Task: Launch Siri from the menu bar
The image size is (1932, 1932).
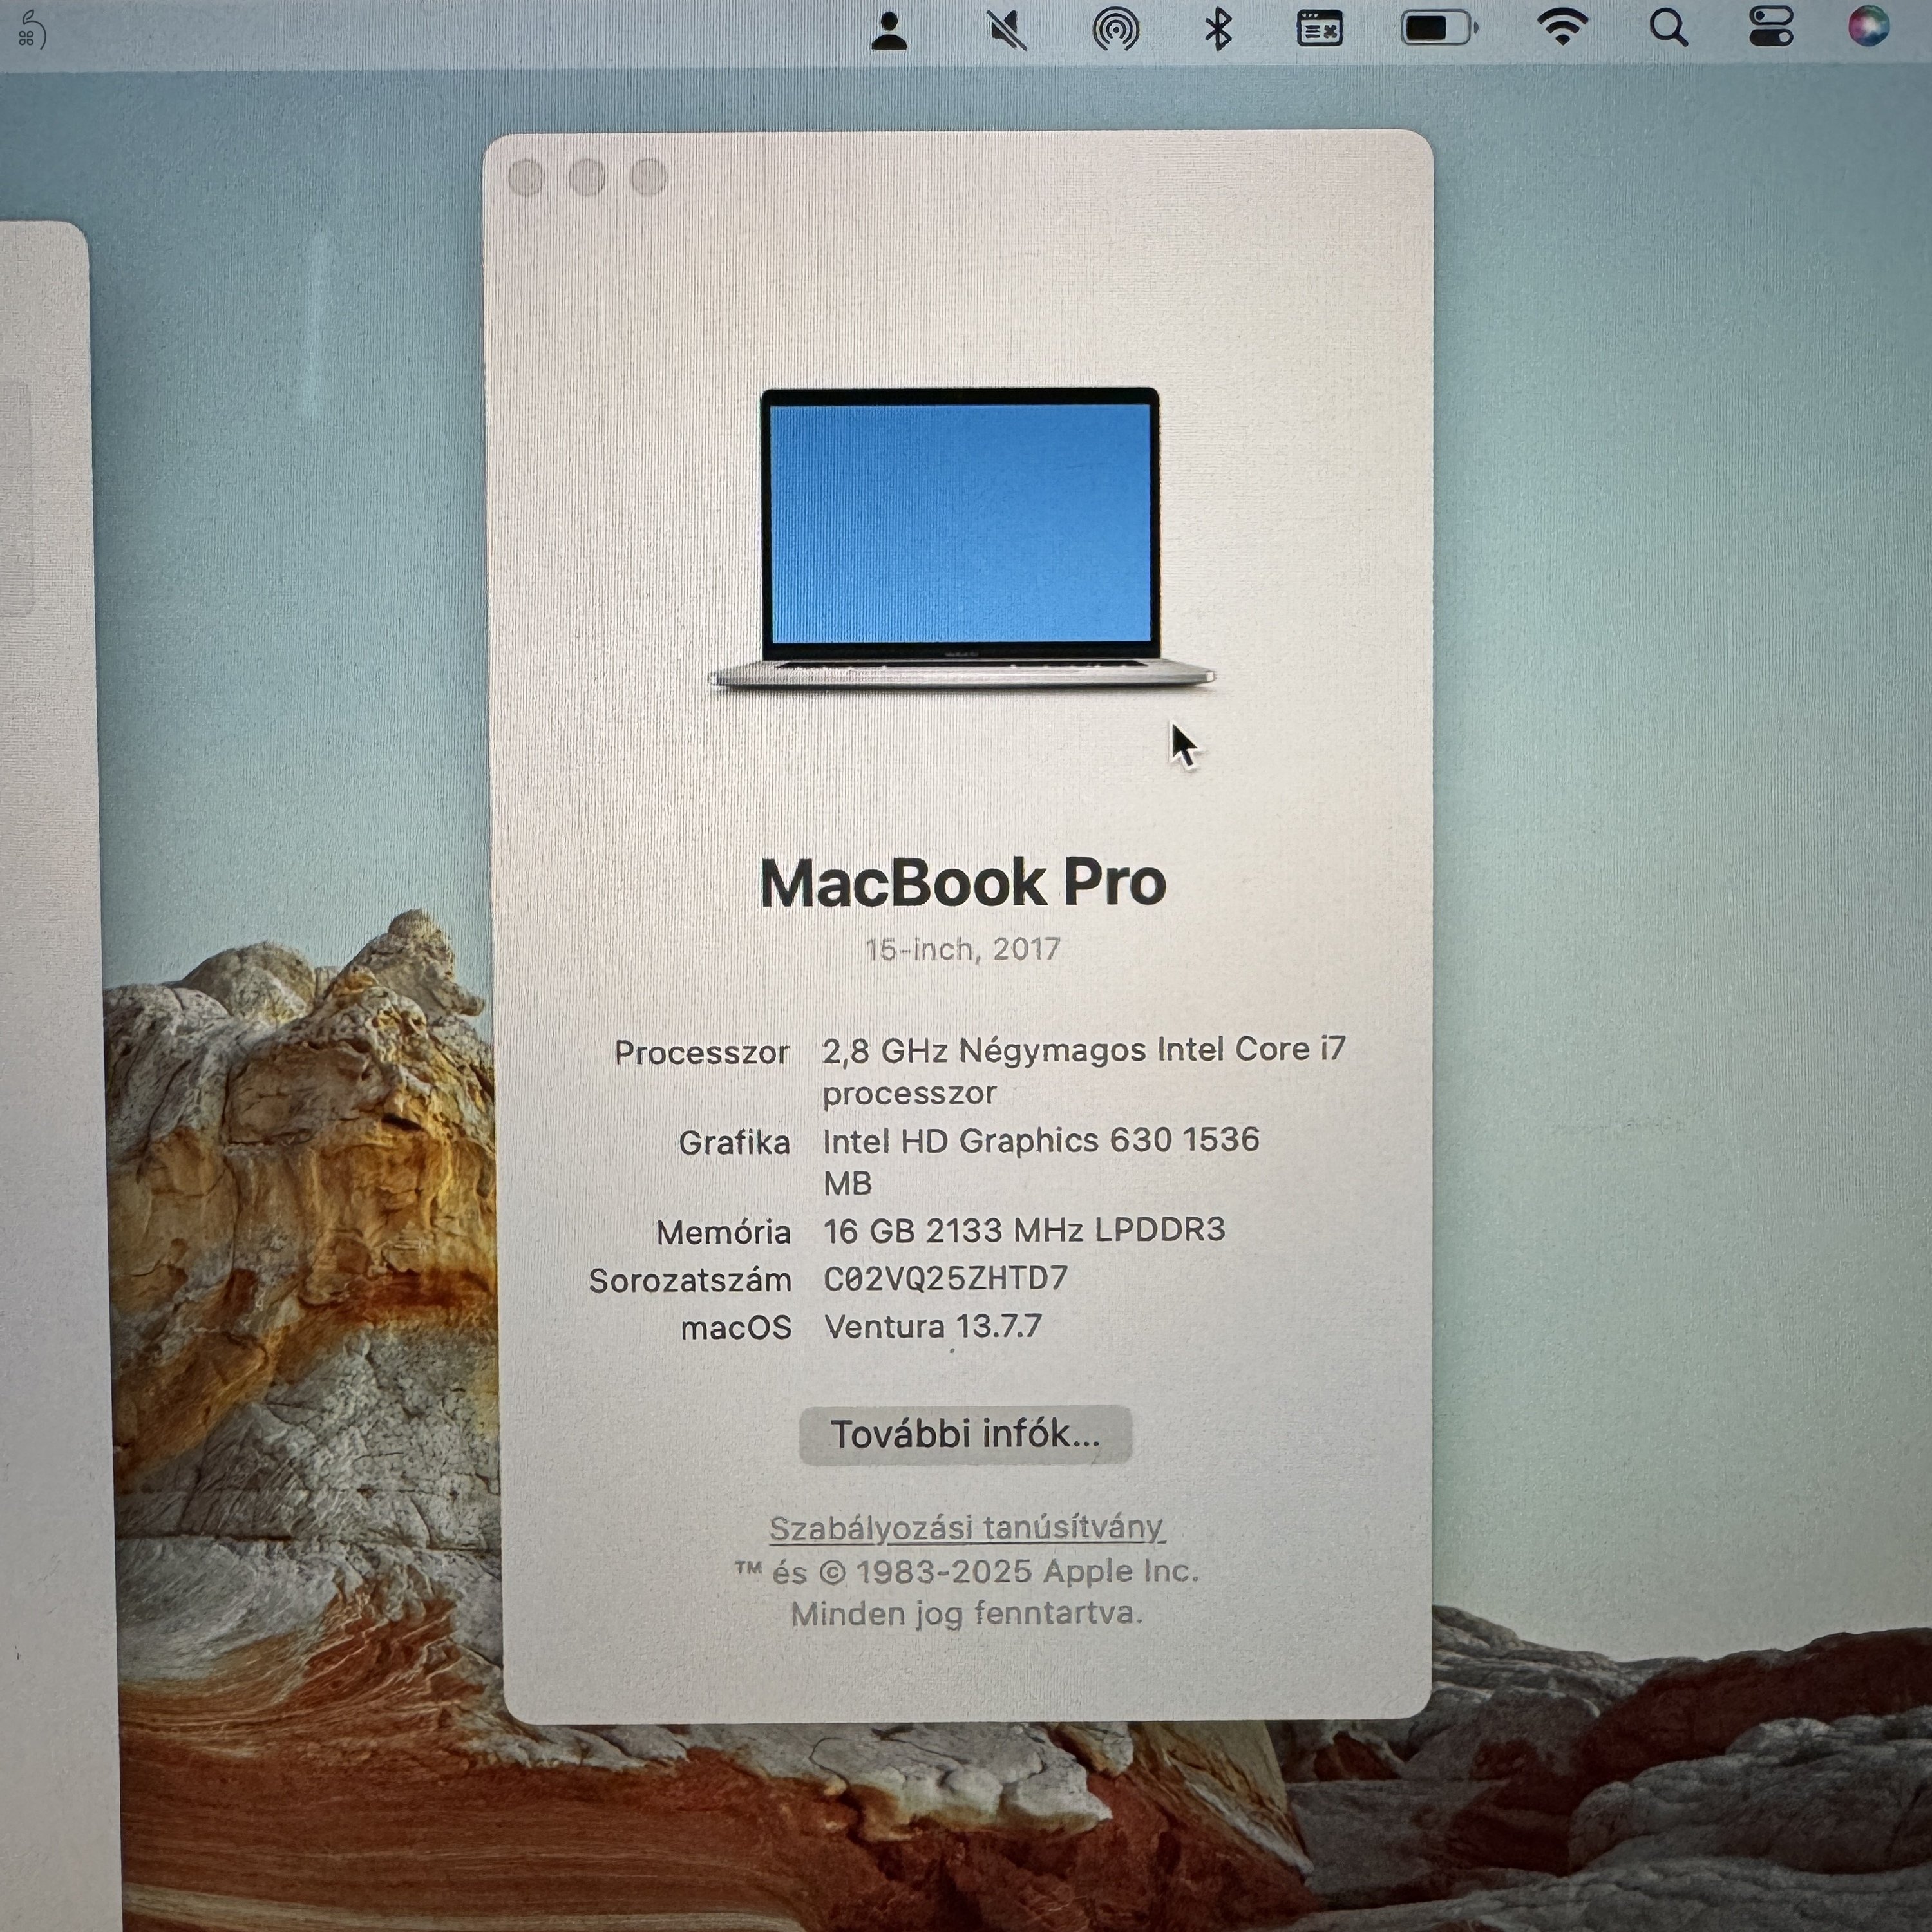Action: tap(1868, 26)
